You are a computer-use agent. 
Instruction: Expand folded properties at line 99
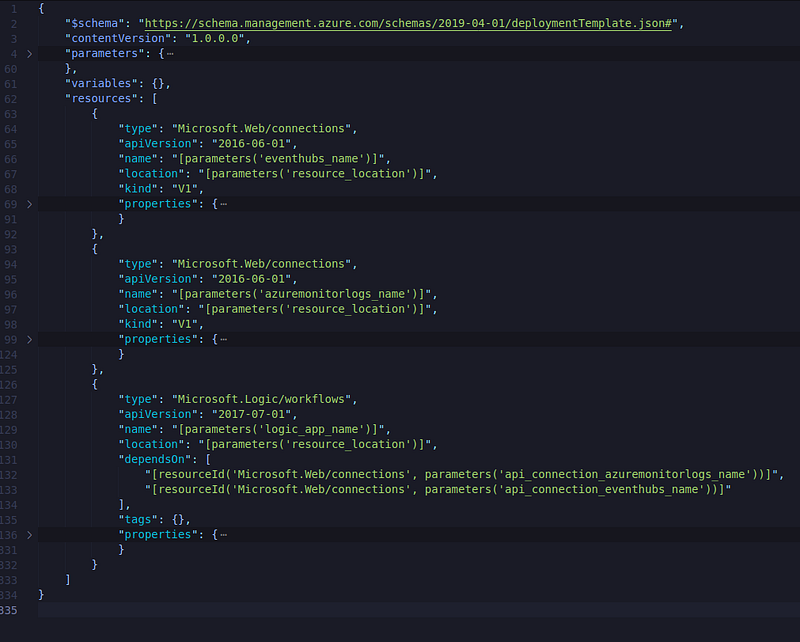click(x=30, y=339)
